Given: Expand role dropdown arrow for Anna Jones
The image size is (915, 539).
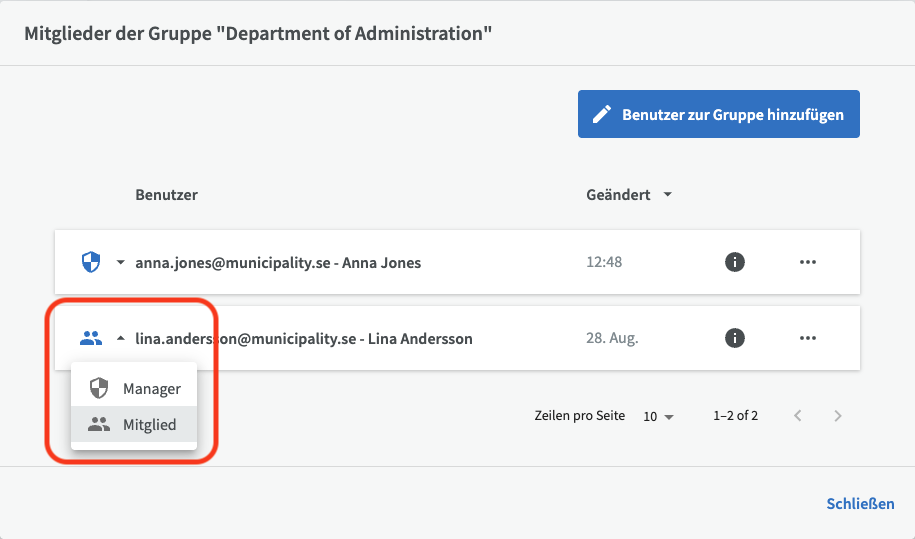Looking at the screenshot, I should click(121, 263).
